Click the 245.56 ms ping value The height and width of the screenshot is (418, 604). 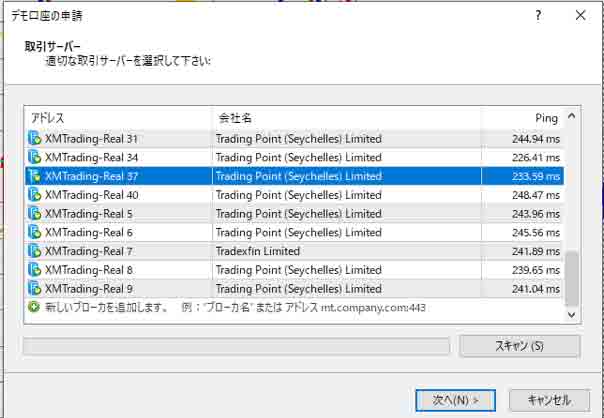coord(536,232)
